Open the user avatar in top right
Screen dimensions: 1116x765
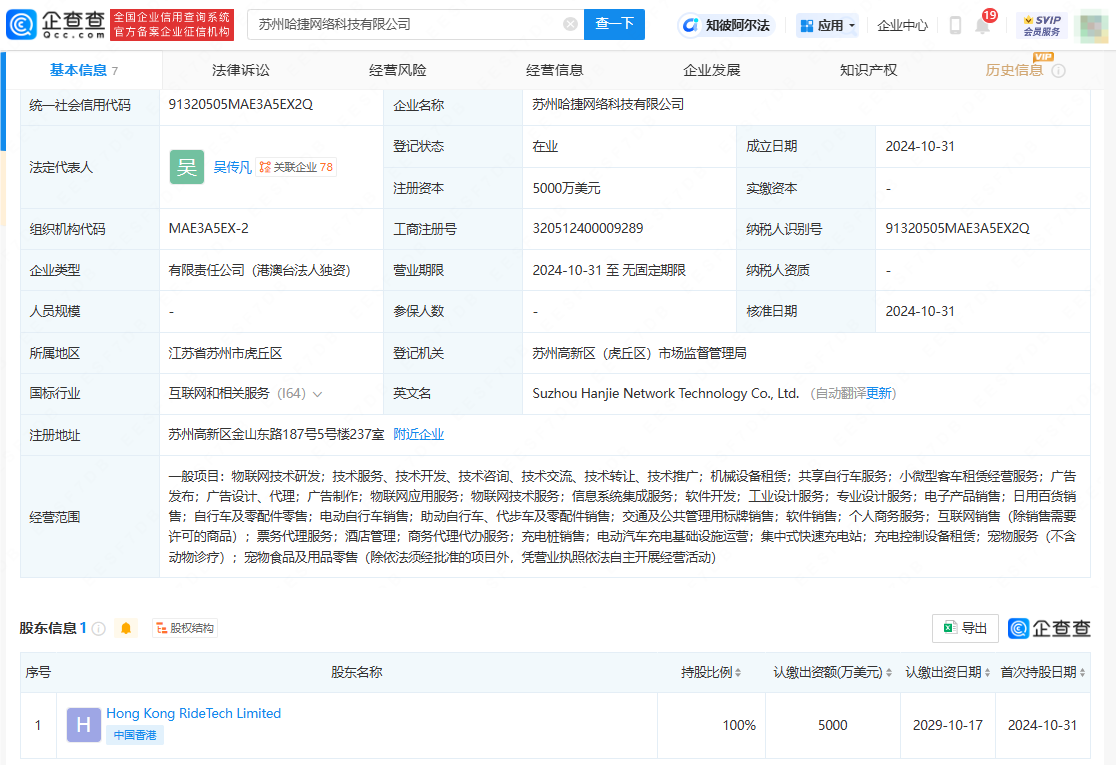[1092, 25]
